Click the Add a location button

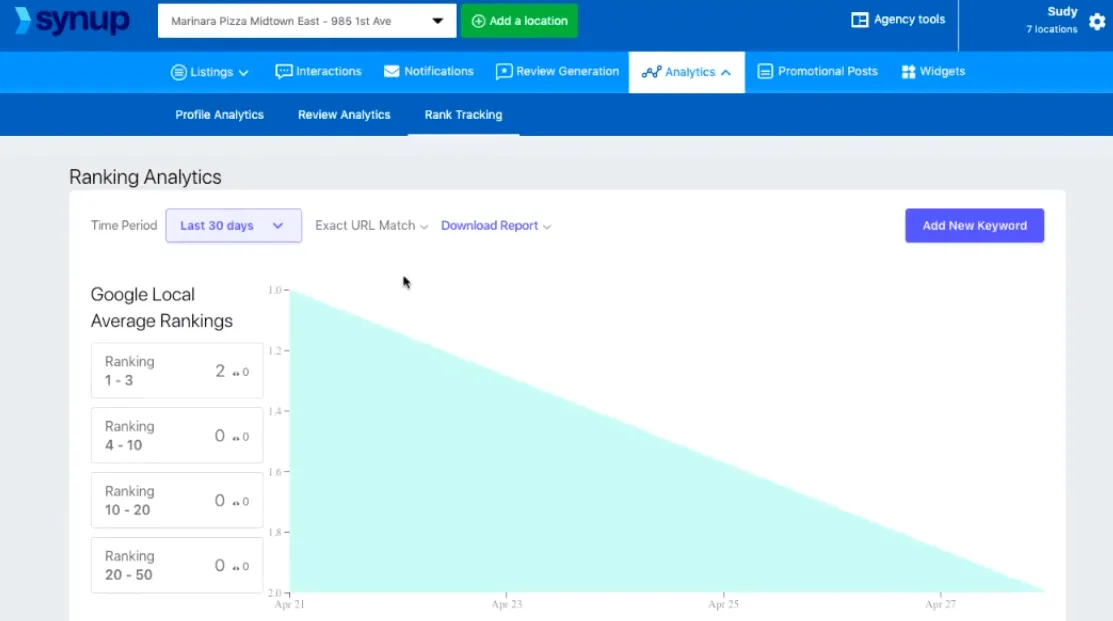(519, 21)
